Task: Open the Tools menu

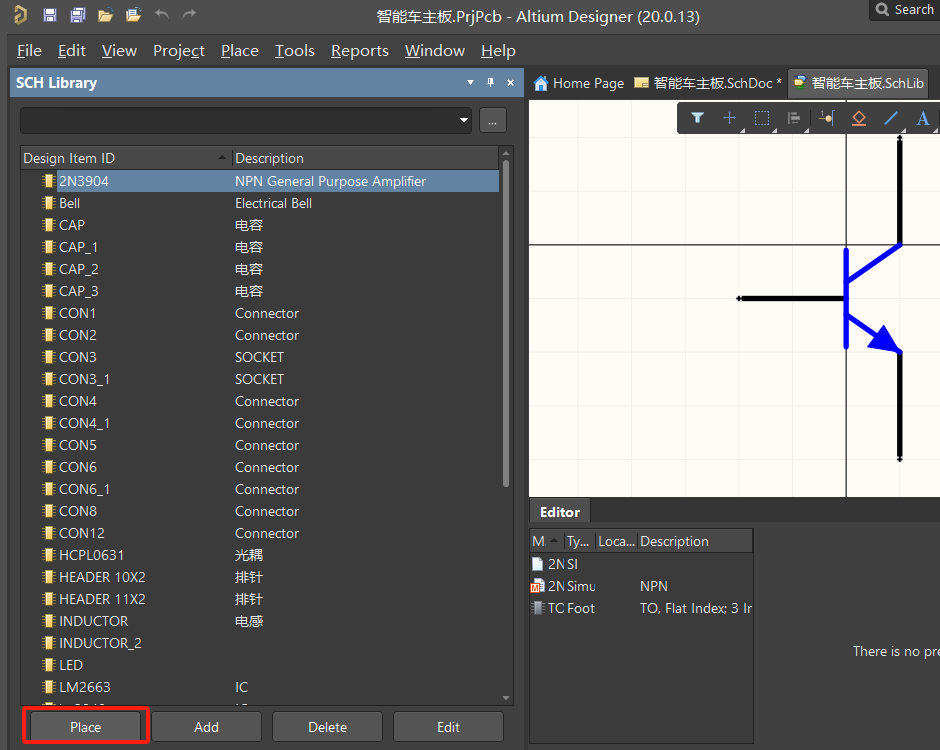Action: [294, 51]
